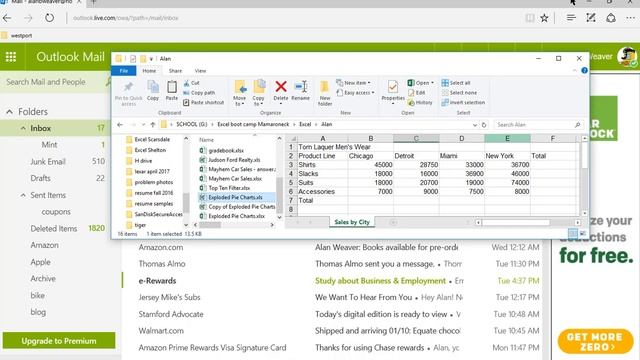Open File Explorer help question mark
The width and height of the screenshot is (640, 360).
[584, 71]
